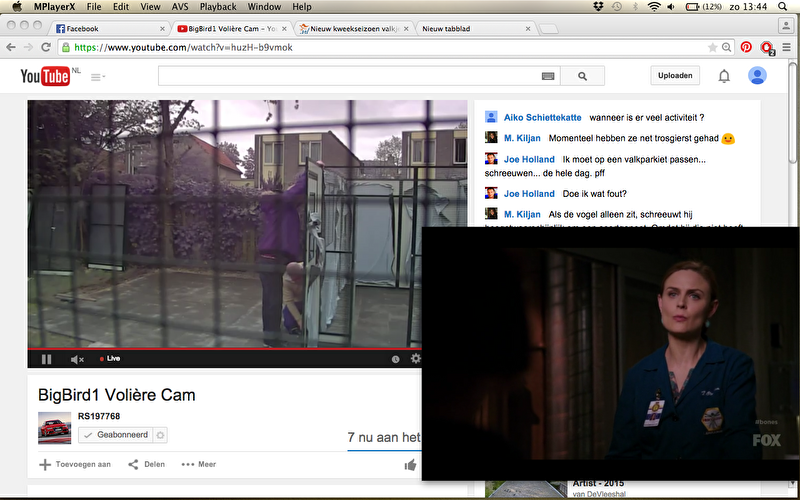Click Toevoegen aan under the video

pyautogui.click(x=75, y=464)
